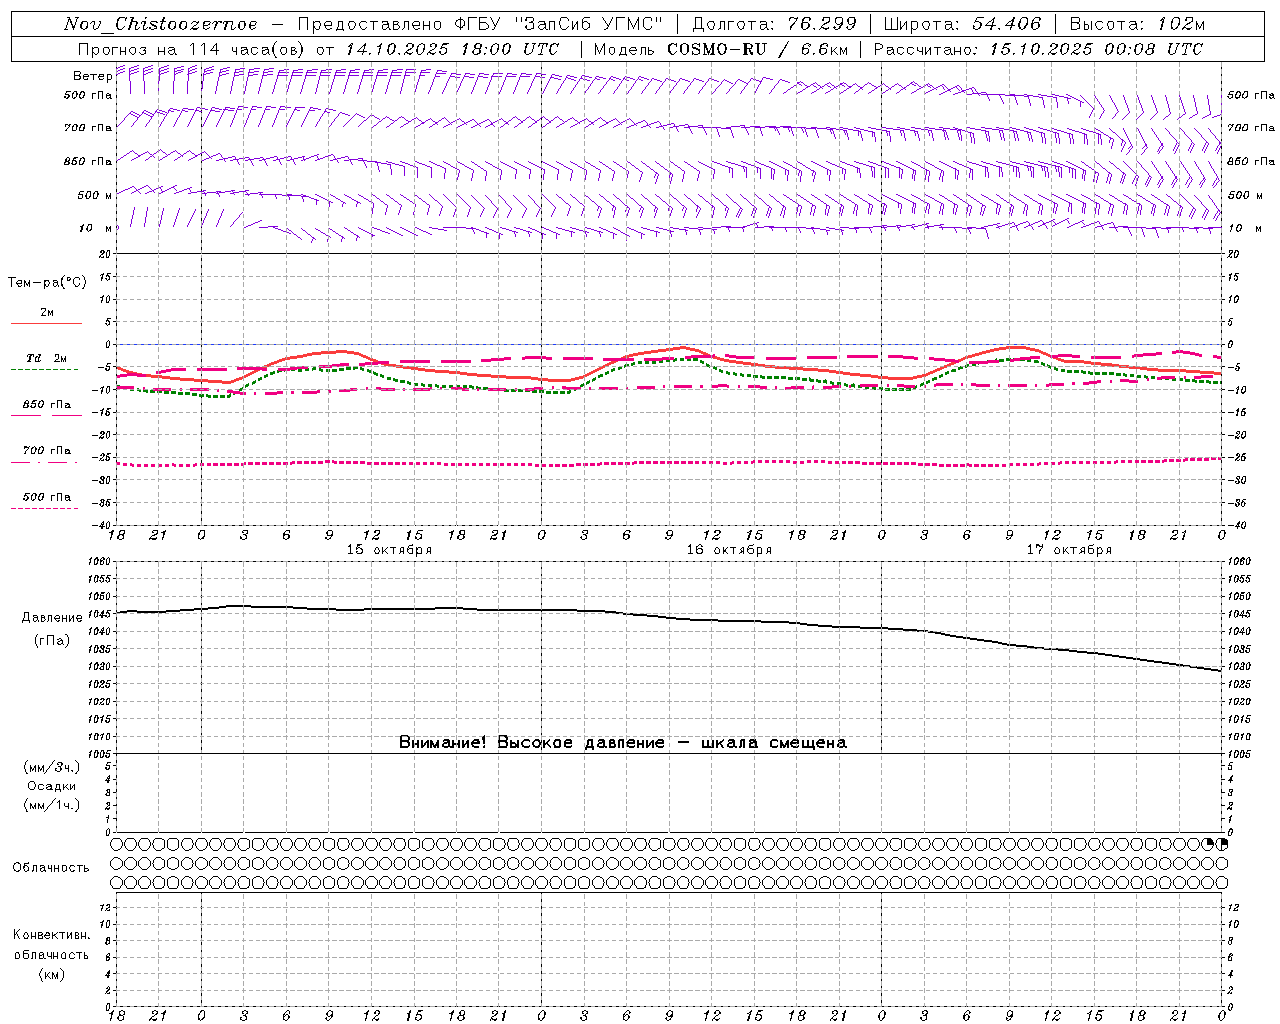Click the Тем-ра(°C) temperature axis title
This screenshot has height=1024, width=1280.
[x=47, y=283]
